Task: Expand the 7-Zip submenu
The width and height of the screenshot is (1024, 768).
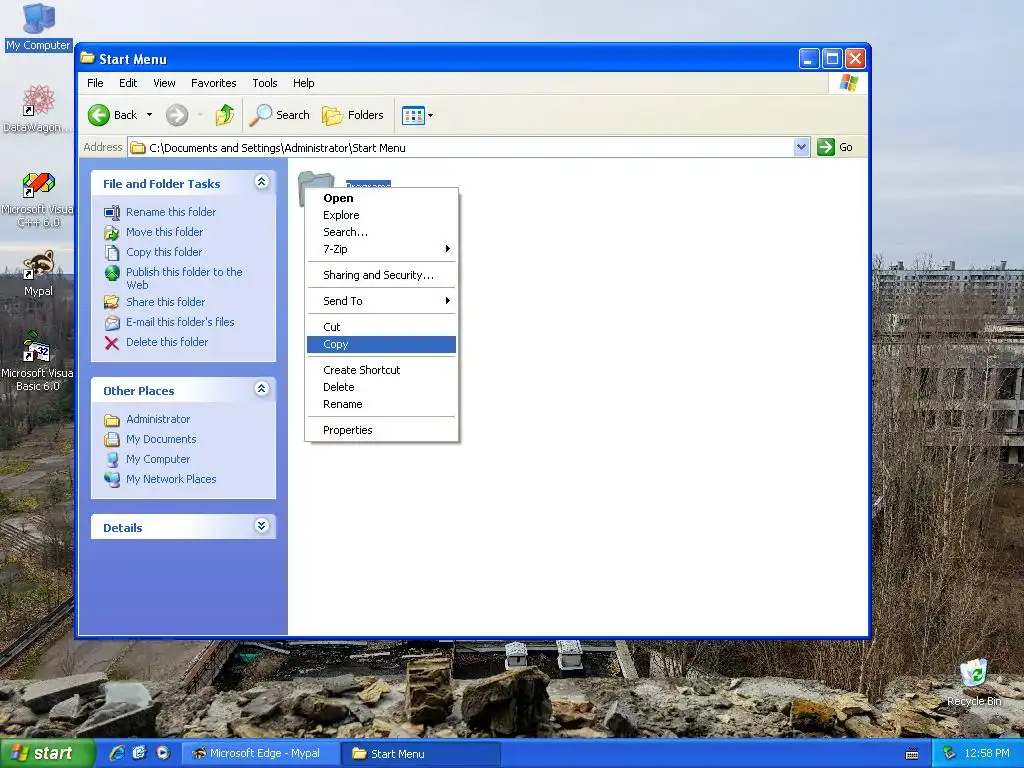Action: [381, 249]
